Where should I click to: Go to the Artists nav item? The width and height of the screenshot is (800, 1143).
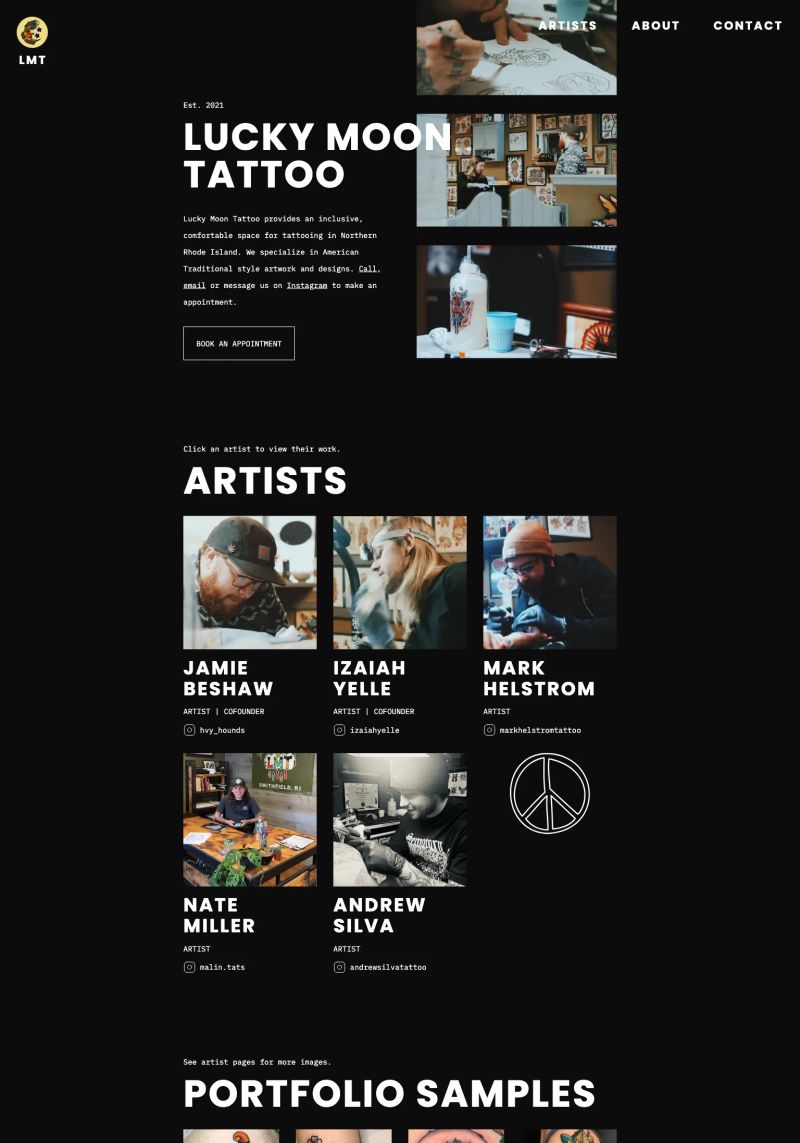[567, 26]
